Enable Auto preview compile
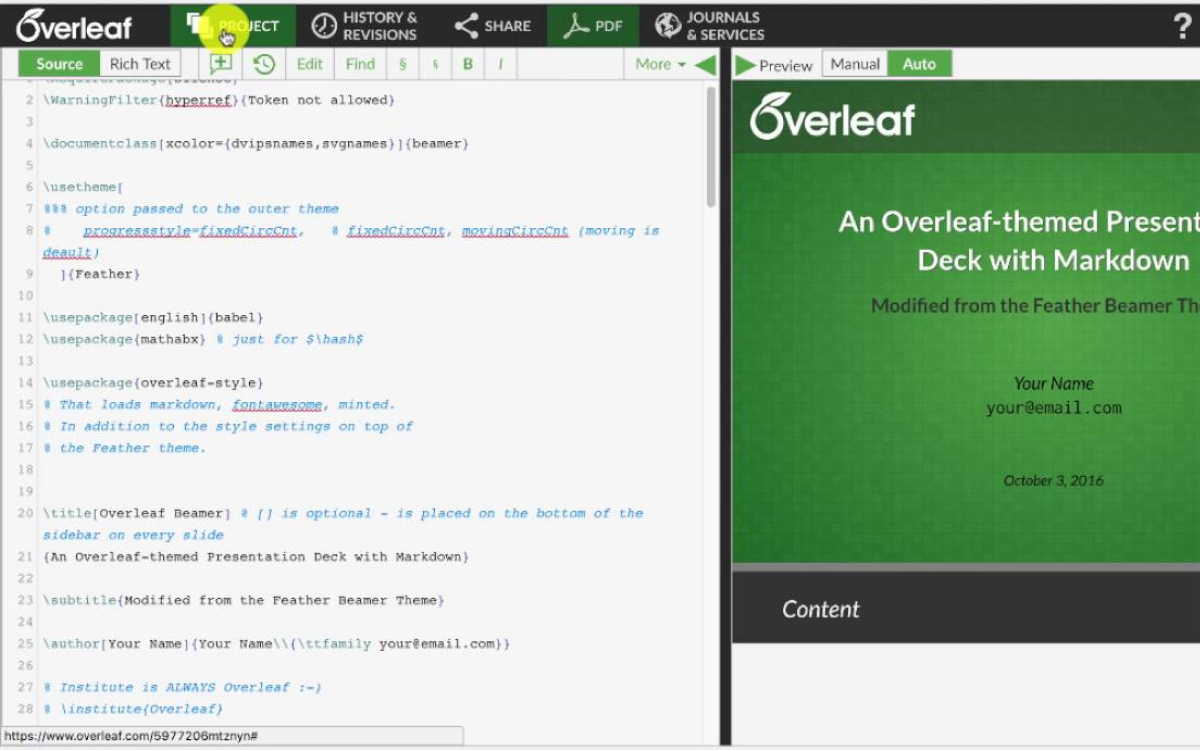 (919, 64)
